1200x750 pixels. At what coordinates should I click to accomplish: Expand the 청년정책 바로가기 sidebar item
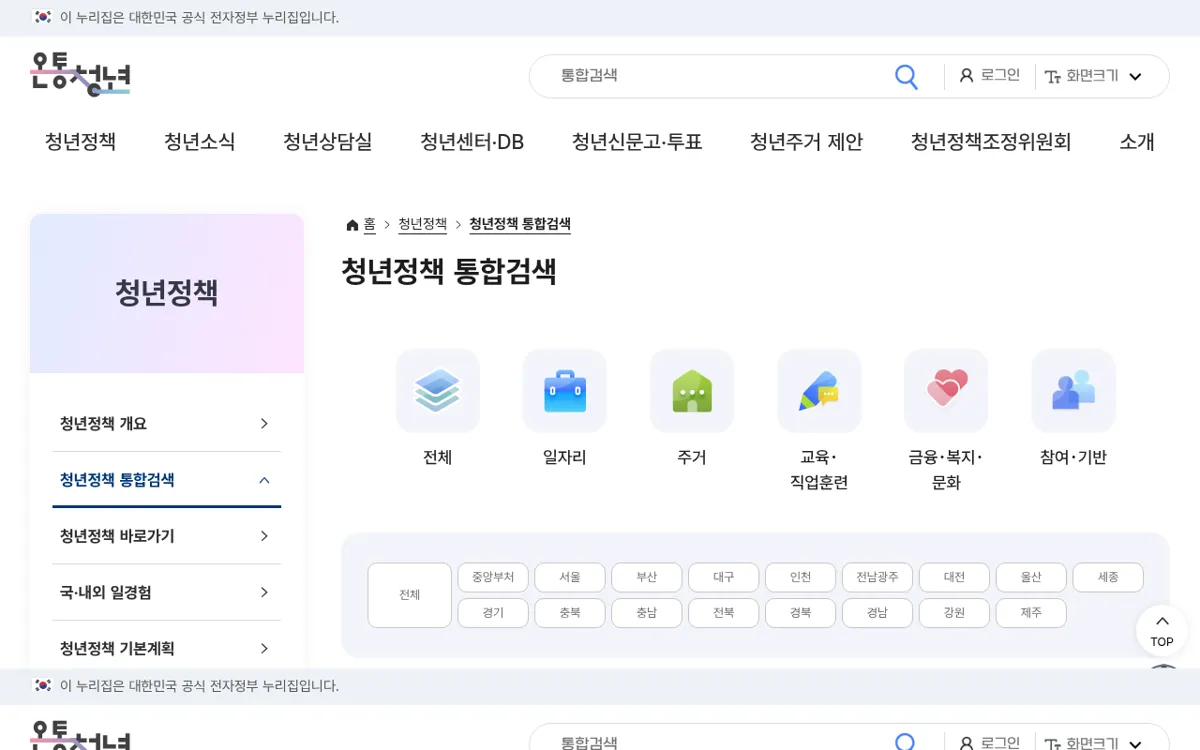click(166, 536)
